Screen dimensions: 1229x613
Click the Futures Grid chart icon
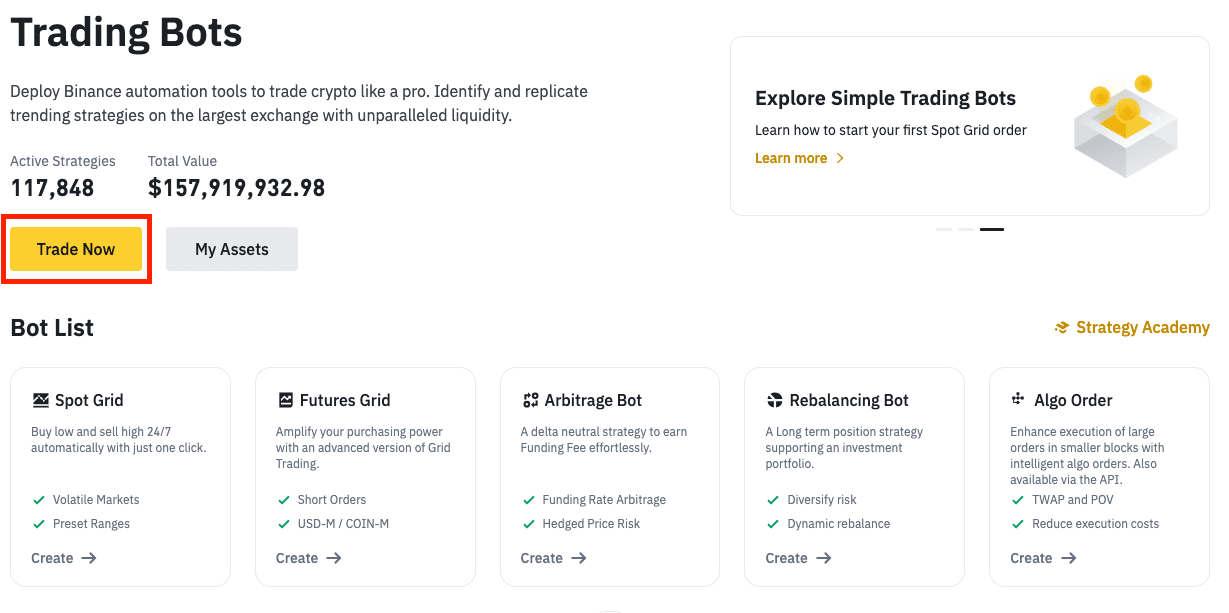click(x=285, y=400)
